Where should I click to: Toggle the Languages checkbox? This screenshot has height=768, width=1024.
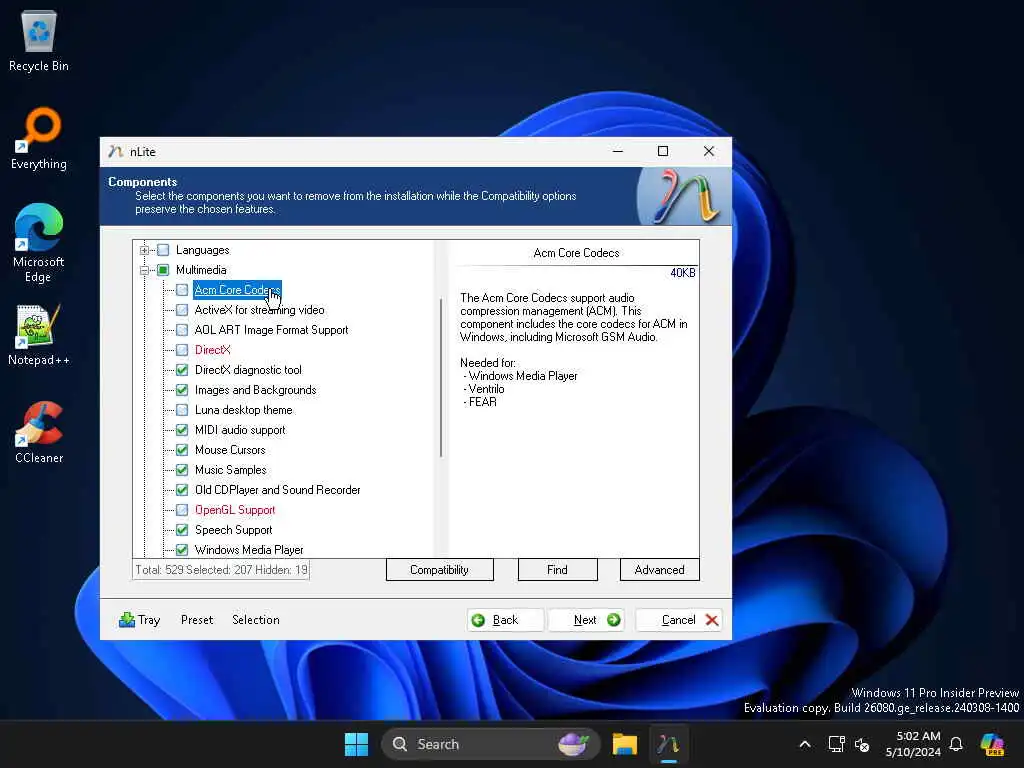point(163,250)
